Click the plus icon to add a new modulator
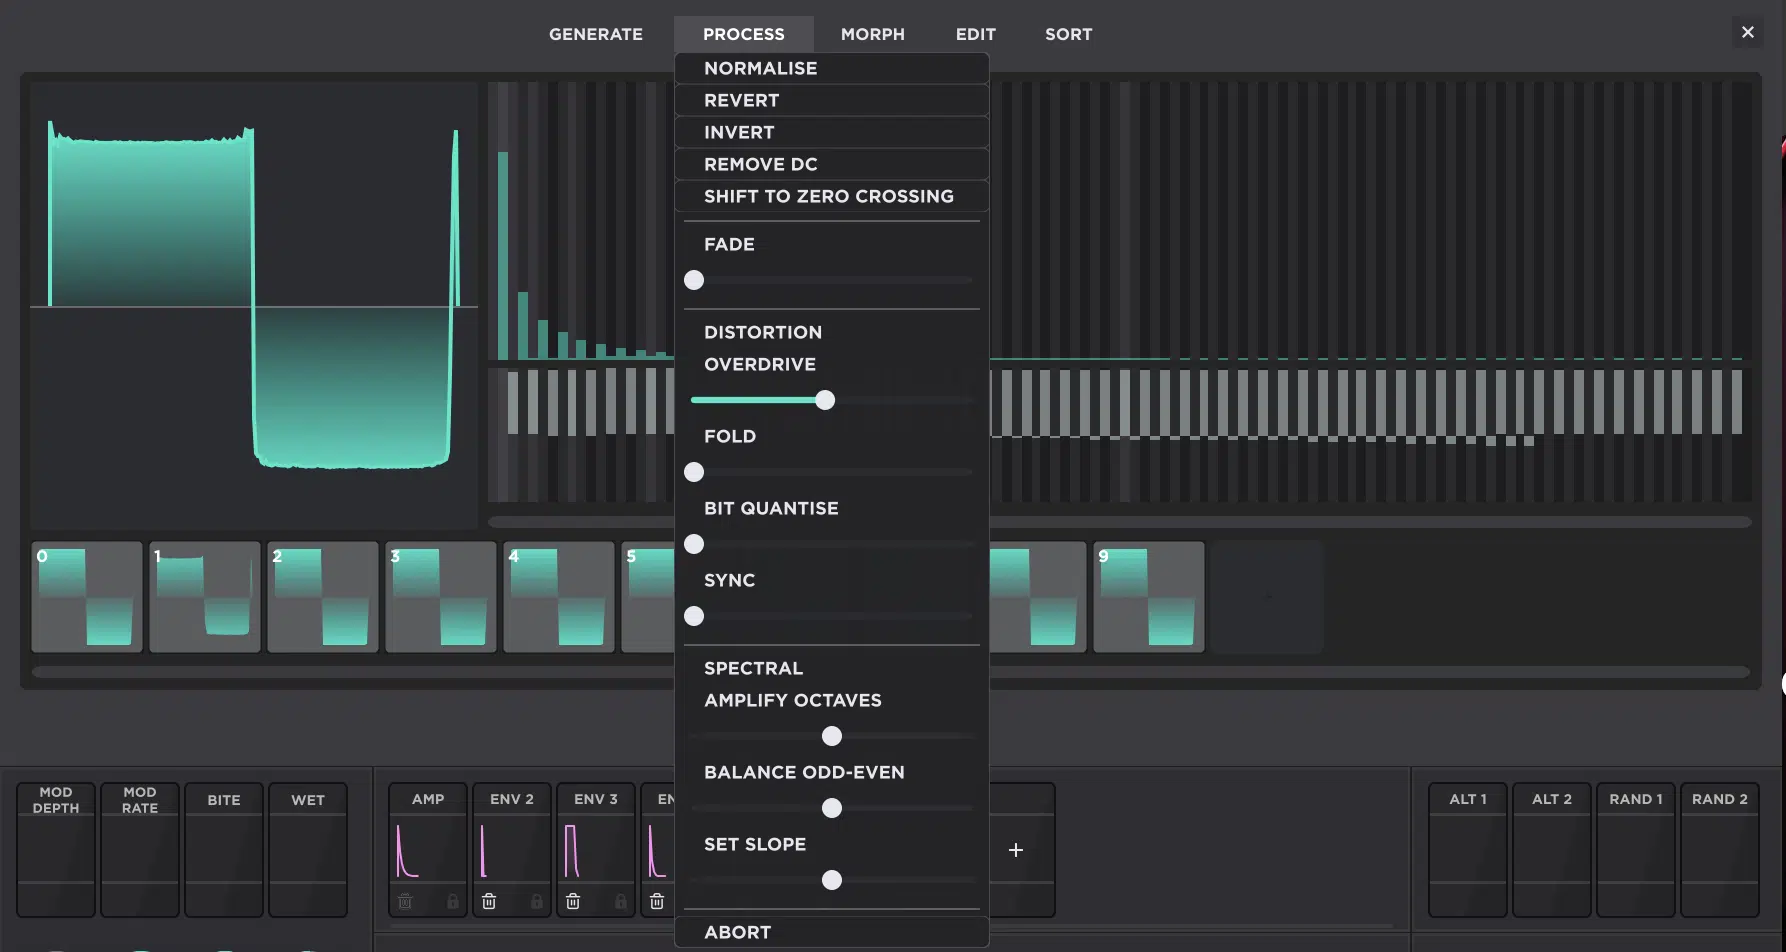Screen dimensions: 1786x952 [x=1015, y=849]
